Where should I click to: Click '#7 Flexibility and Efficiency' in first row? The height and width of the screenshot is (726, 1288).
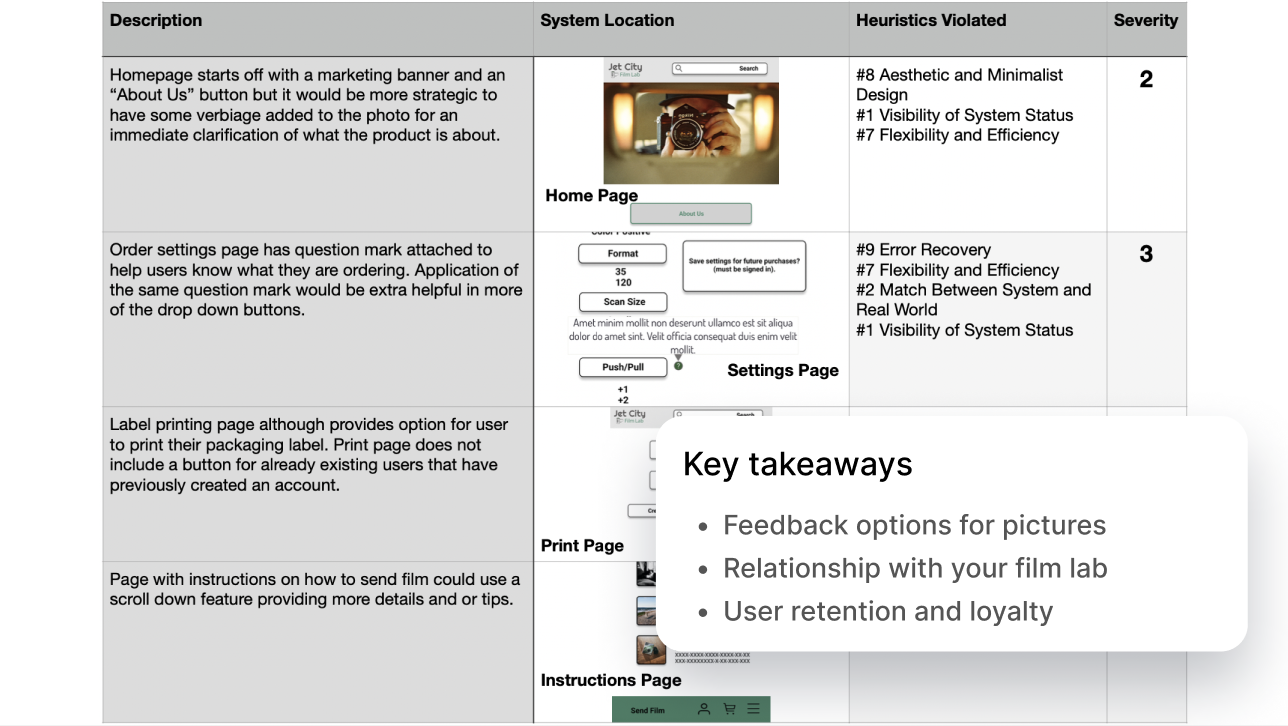pyautogui.click(x=957, y=135)
